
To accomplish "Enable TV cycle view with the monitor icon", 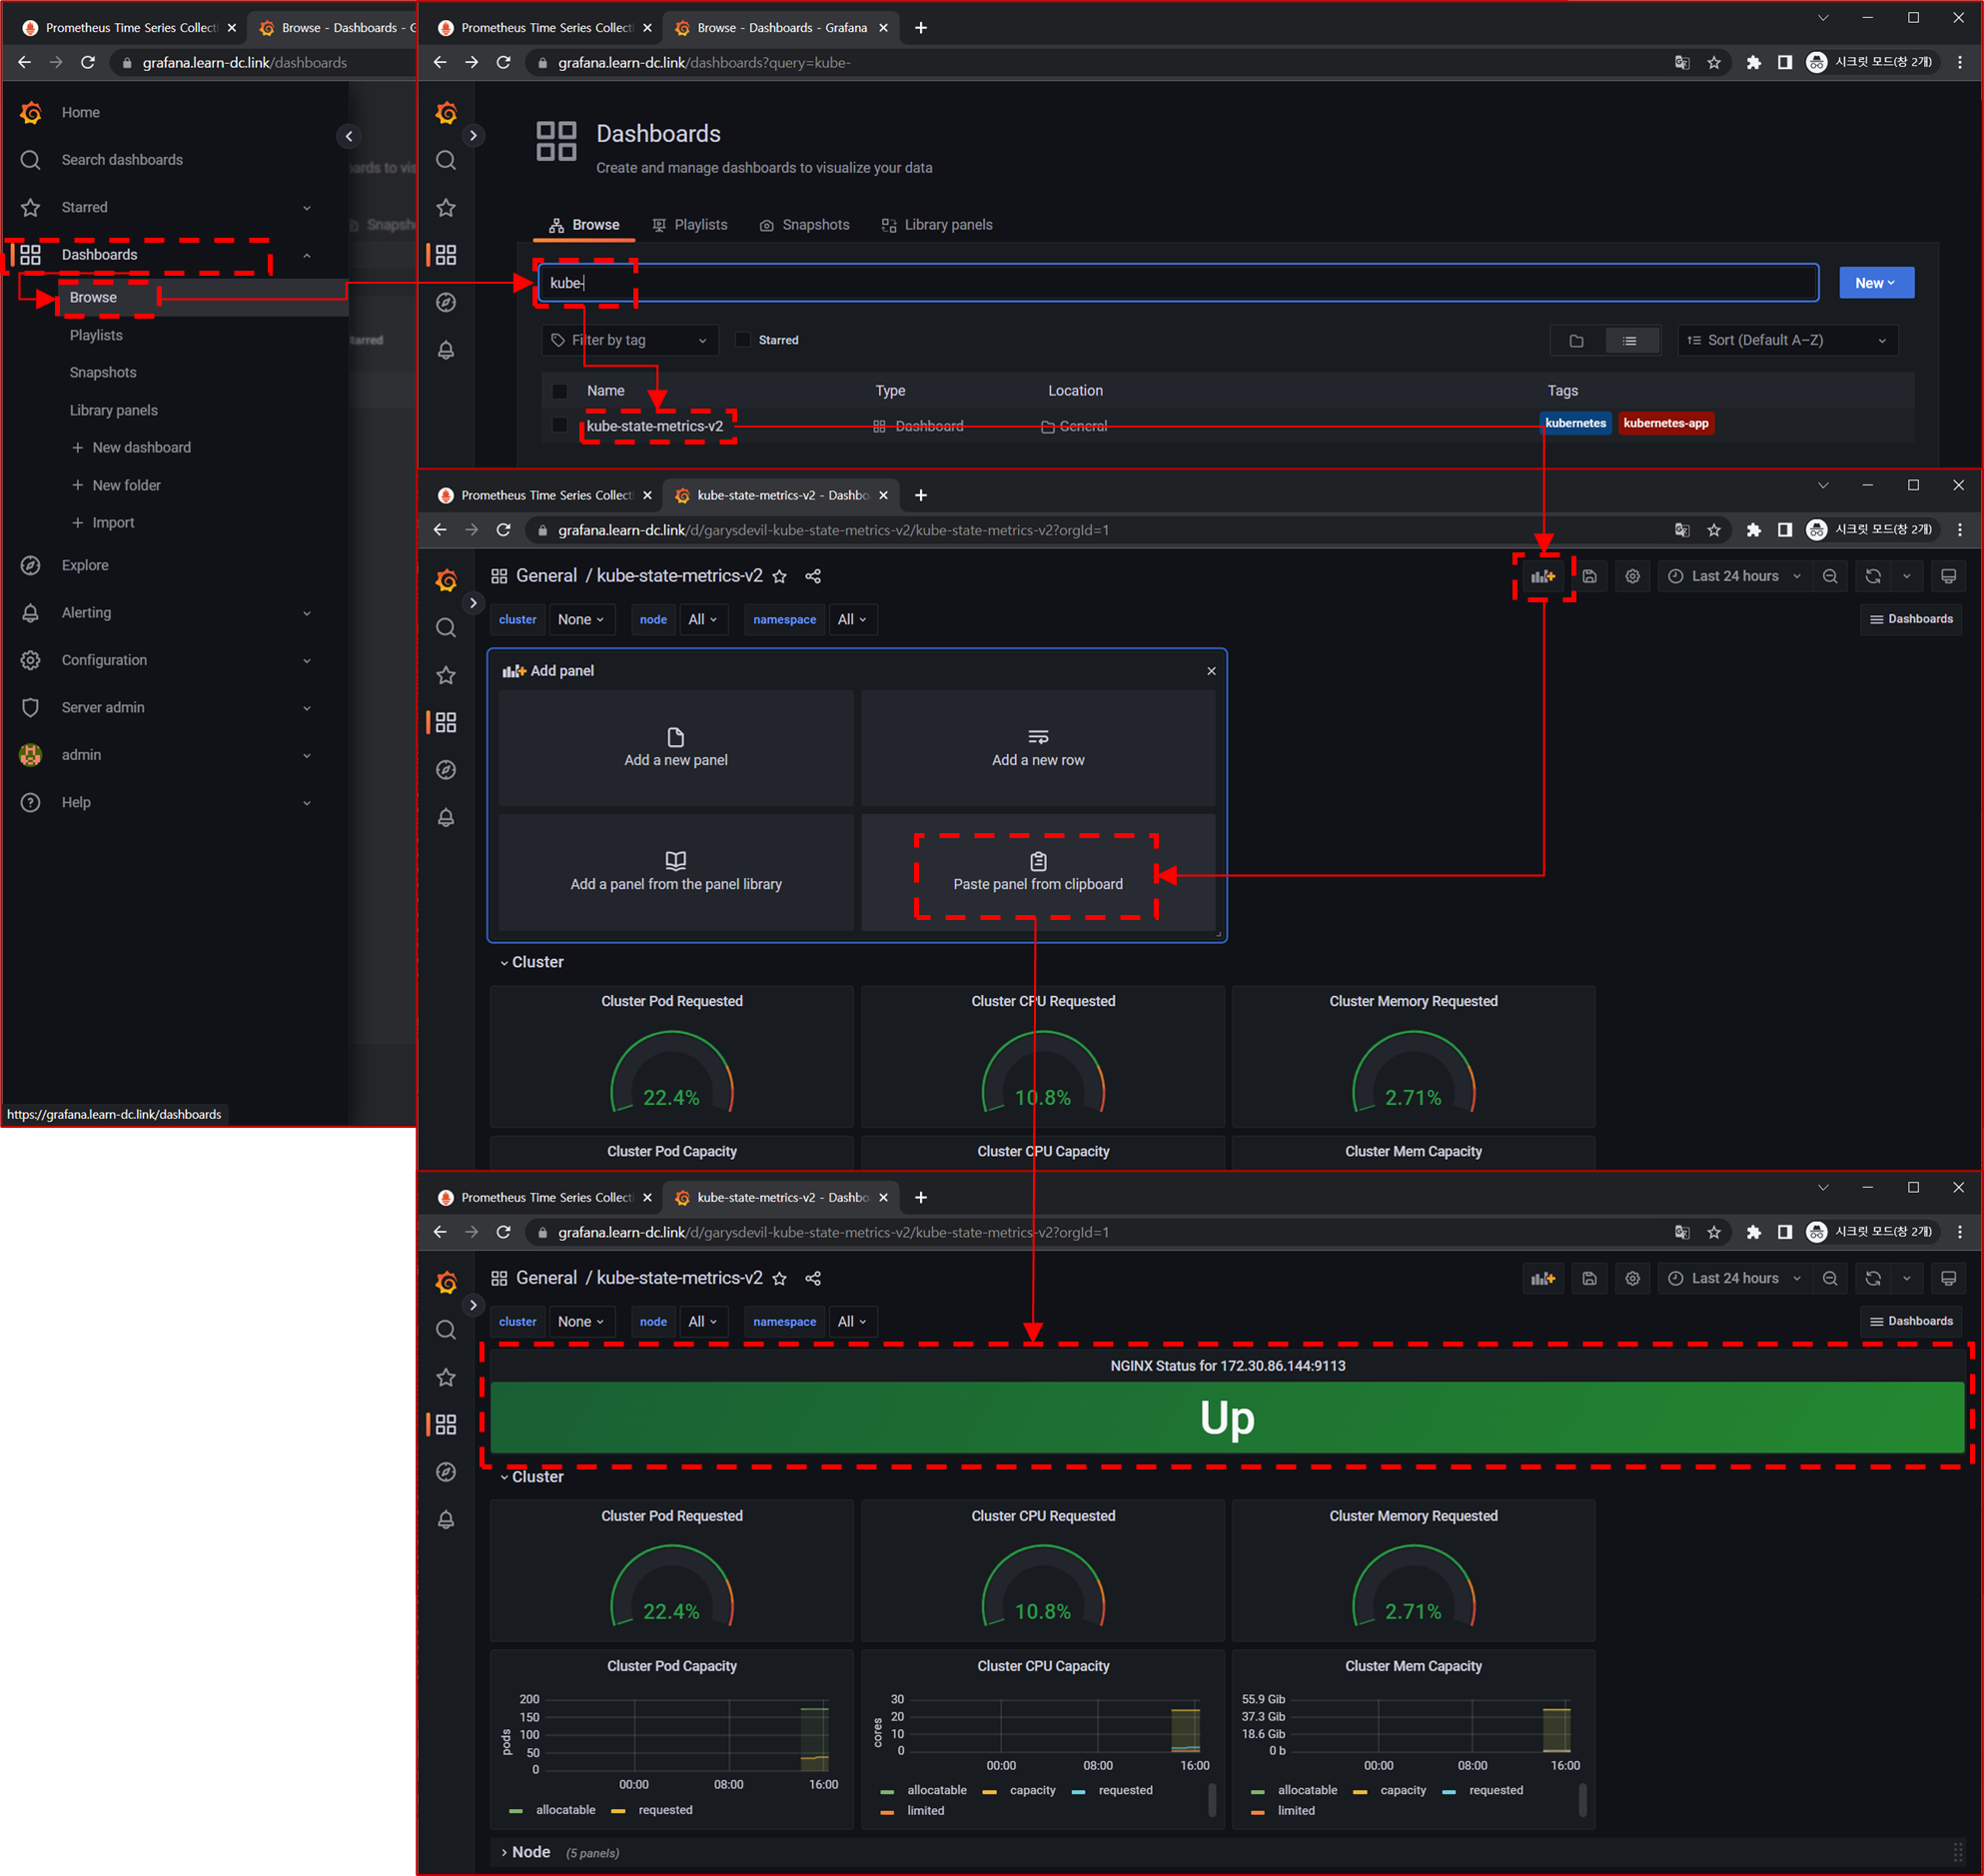I will pos(1948,576).
